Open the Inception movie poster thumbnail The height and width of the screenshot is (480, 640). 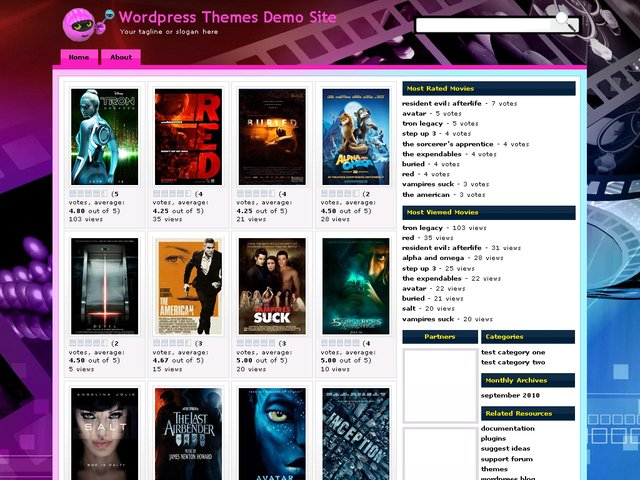click(x=356, y=434)
